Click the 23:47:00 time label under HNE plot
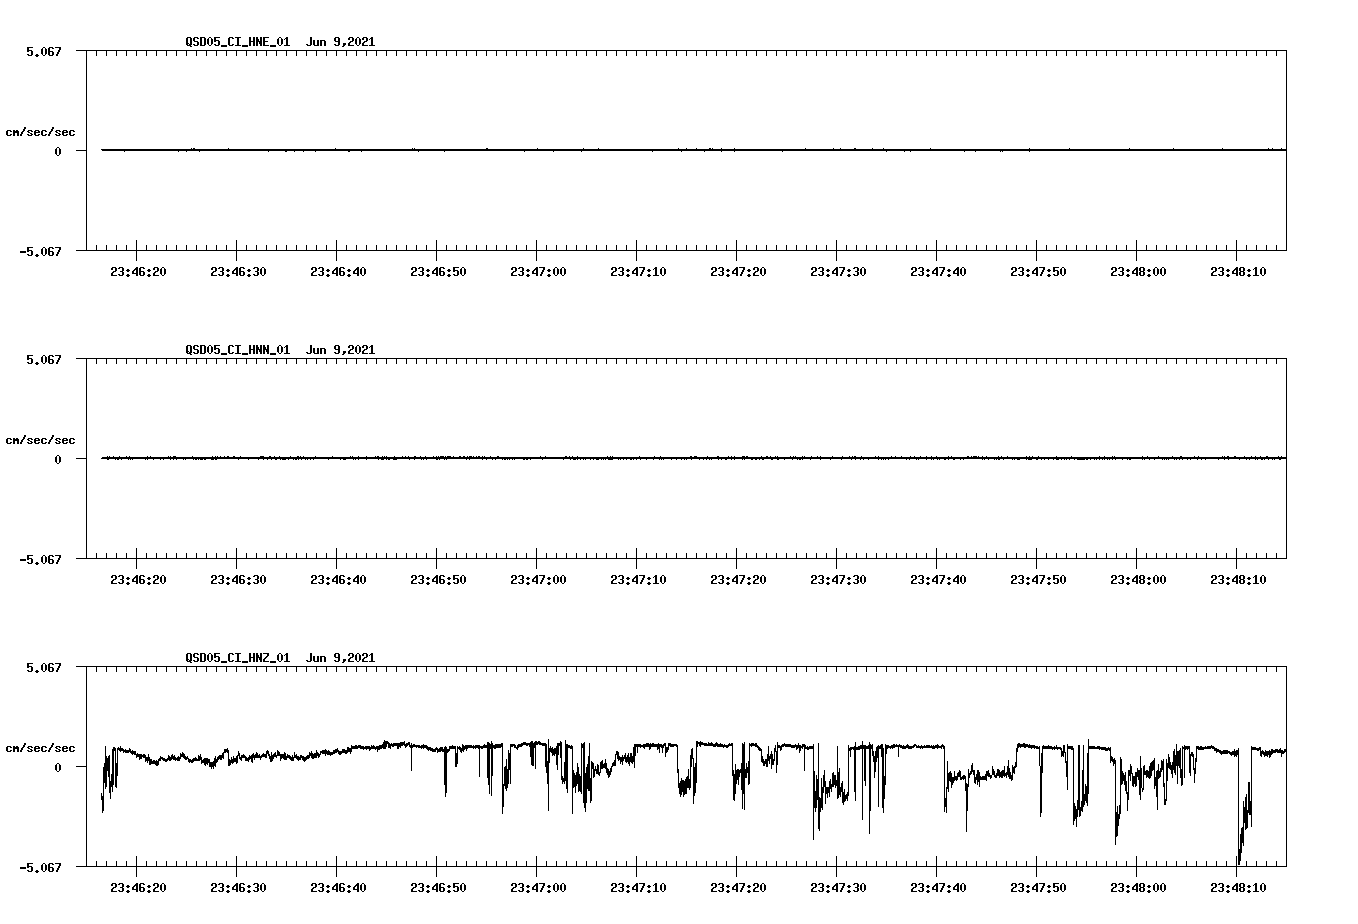This screenshot has height=924, width=1358. point(538,272)
